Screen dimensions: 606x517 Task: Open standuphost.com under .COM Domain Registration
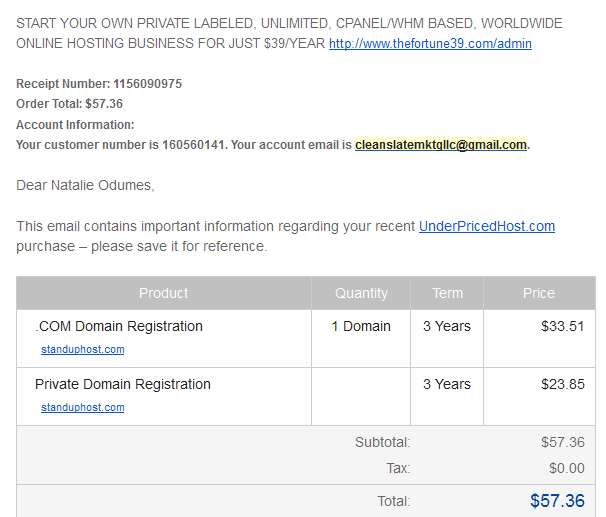click(83, 349)
